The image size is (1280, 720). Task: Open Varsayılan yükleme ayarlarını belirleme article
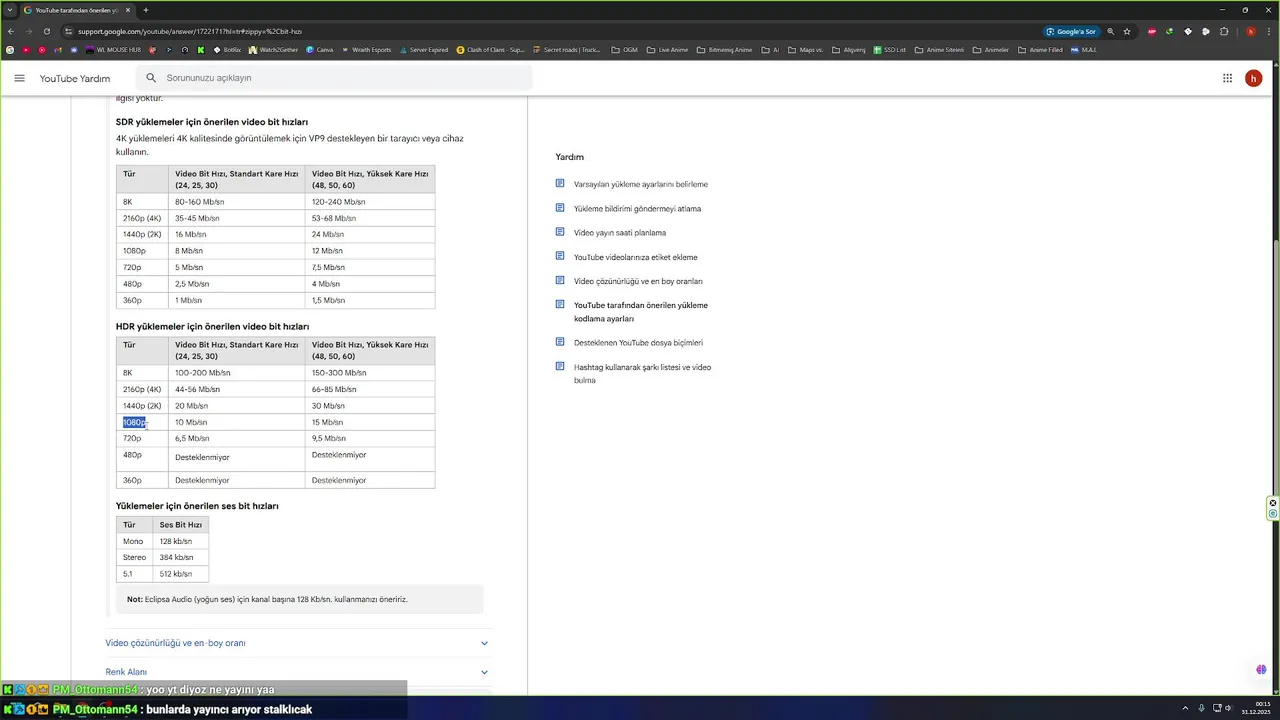(x=641, y=184)
